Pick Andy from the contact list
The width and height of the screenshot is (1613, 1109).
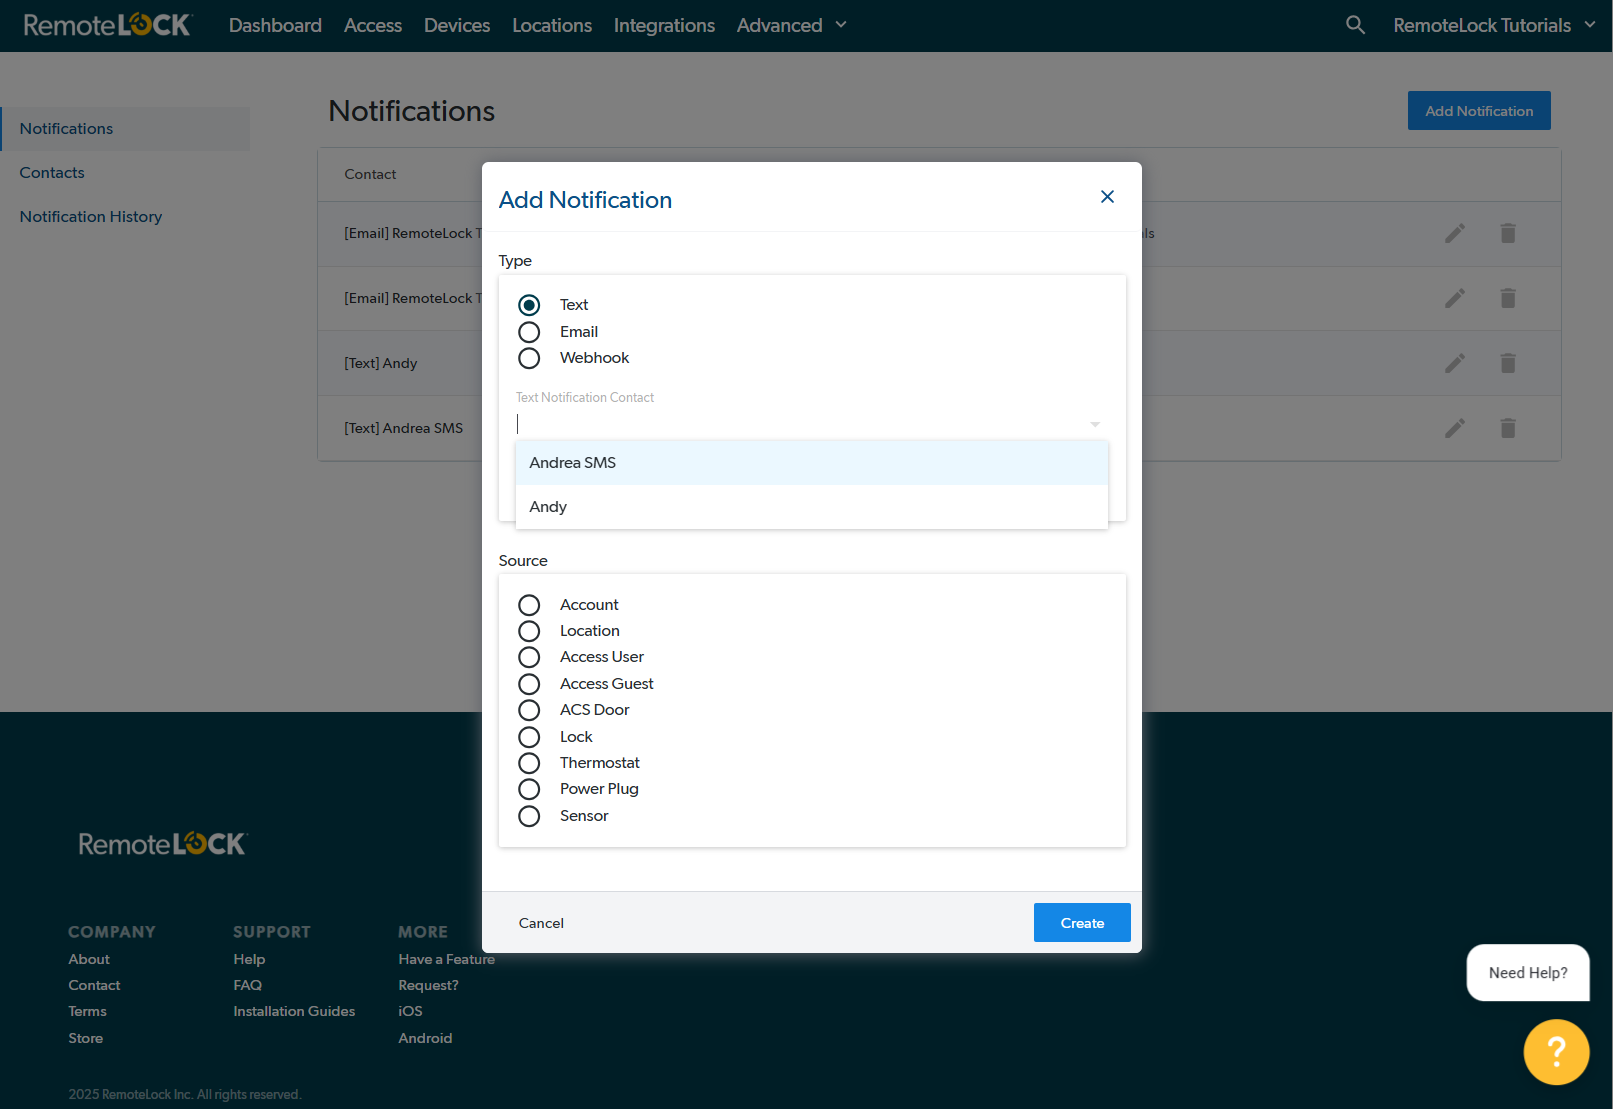pyautogui.click(x=812, y=507)
